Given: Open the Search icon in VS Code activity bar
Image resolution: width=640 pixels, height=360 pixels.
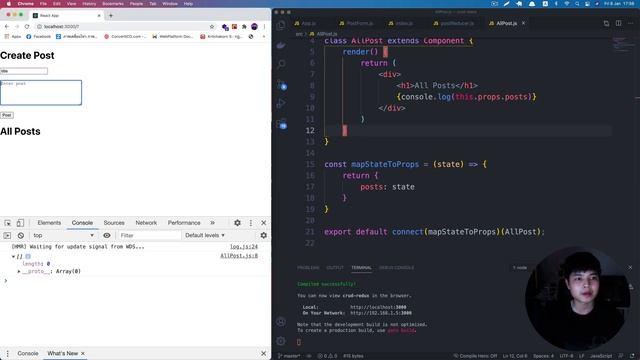Looking at the screenshot, I should 281,64.
